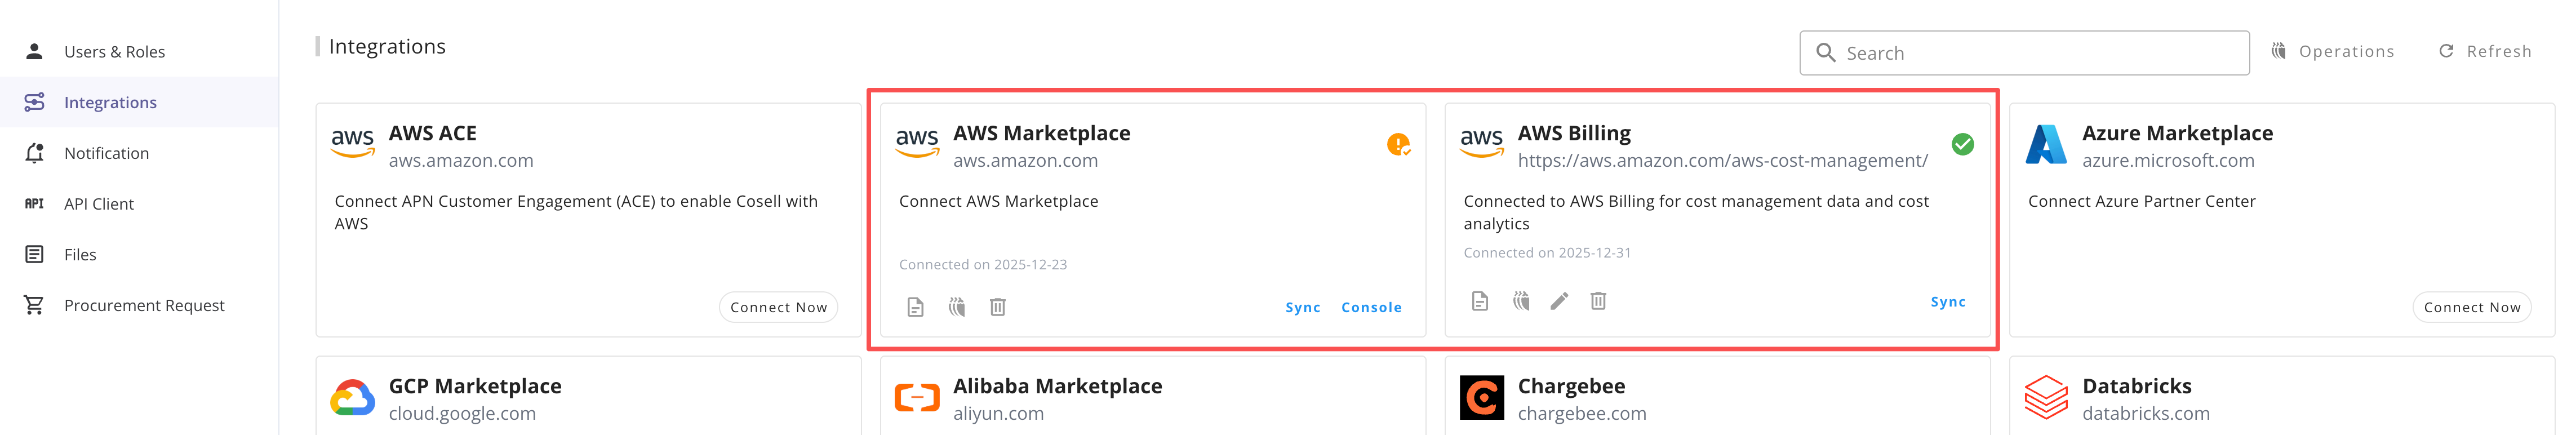Screen dimensions: 2576x435
Task: Connect Now for Azure Marketplace
Action: [x=2472, y=307]
